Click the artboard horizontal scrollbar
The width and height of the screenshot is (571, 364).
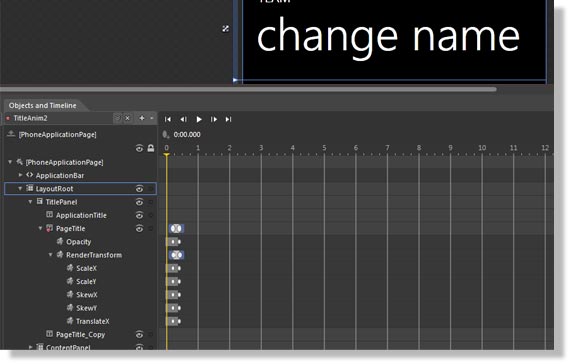248,89
